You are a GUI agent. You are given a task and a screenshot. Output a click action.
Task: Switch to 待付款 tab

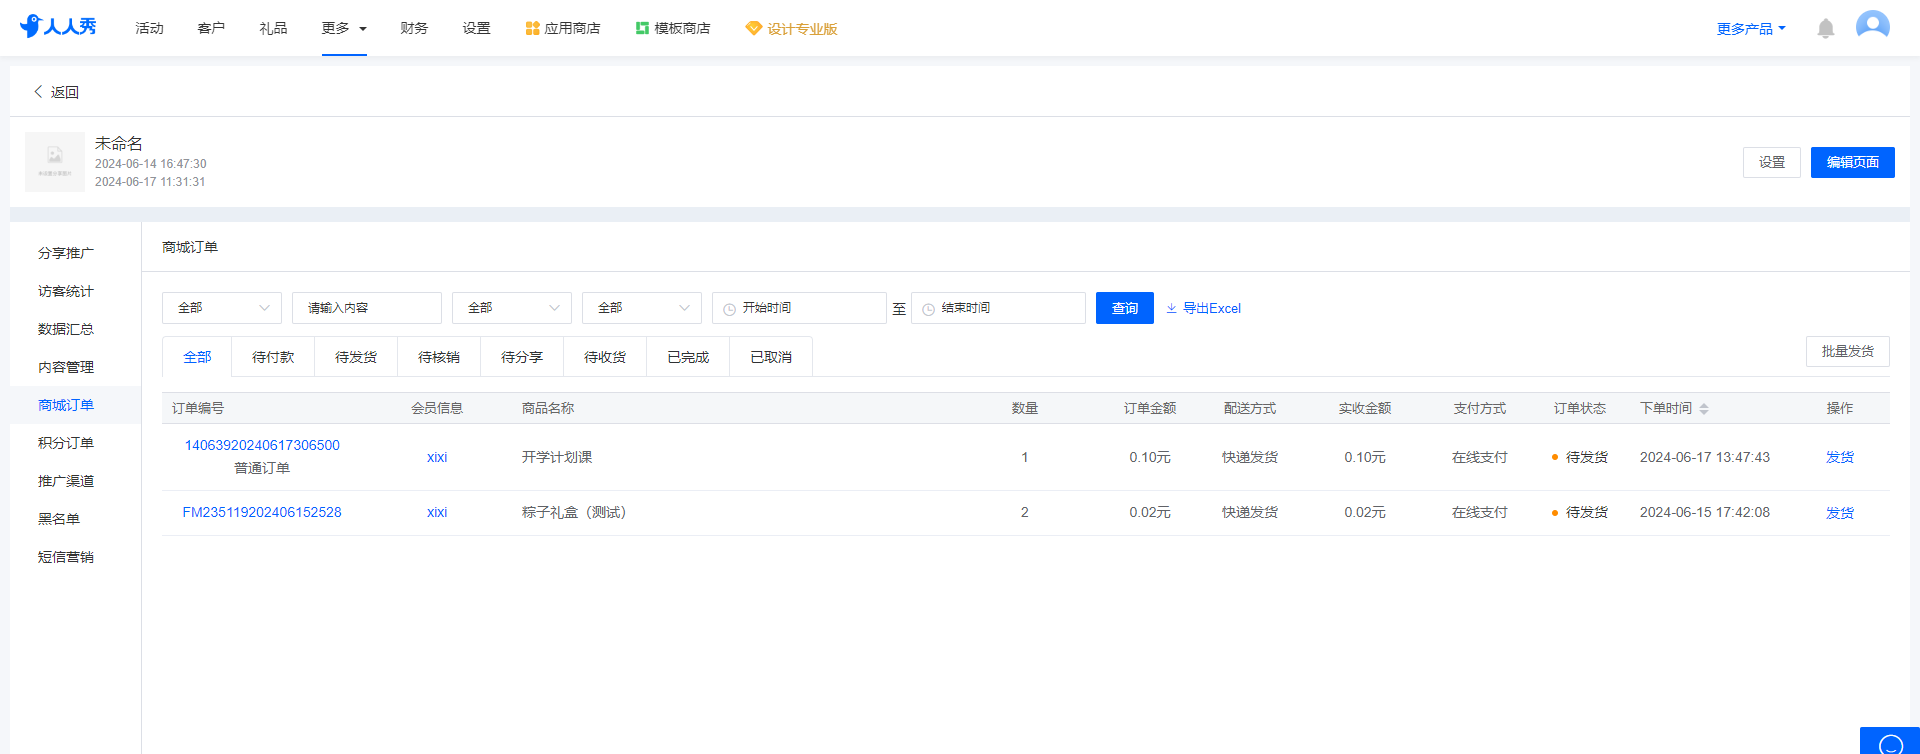coord(273,357)
